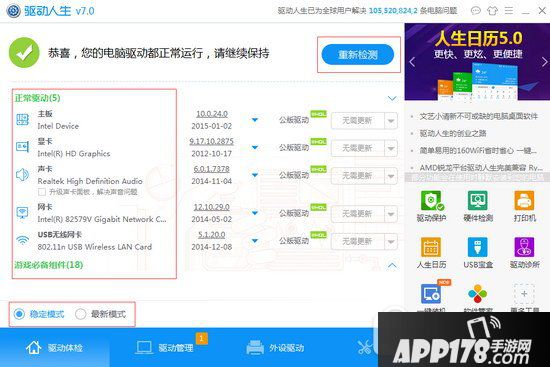
Task: Open 无需更新 dropdown for 网卡
Action: tap(391, 214)
